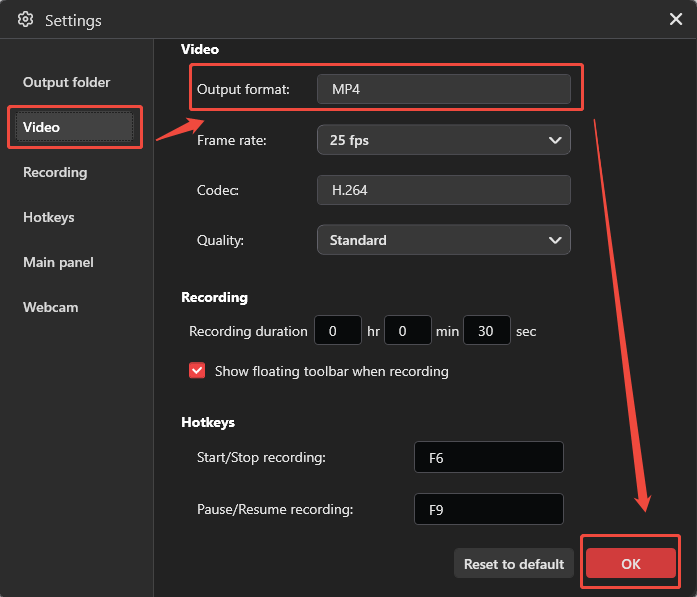Click the recording duration minutes field
Screen dimensions: 697x597
tap(408, 330)
